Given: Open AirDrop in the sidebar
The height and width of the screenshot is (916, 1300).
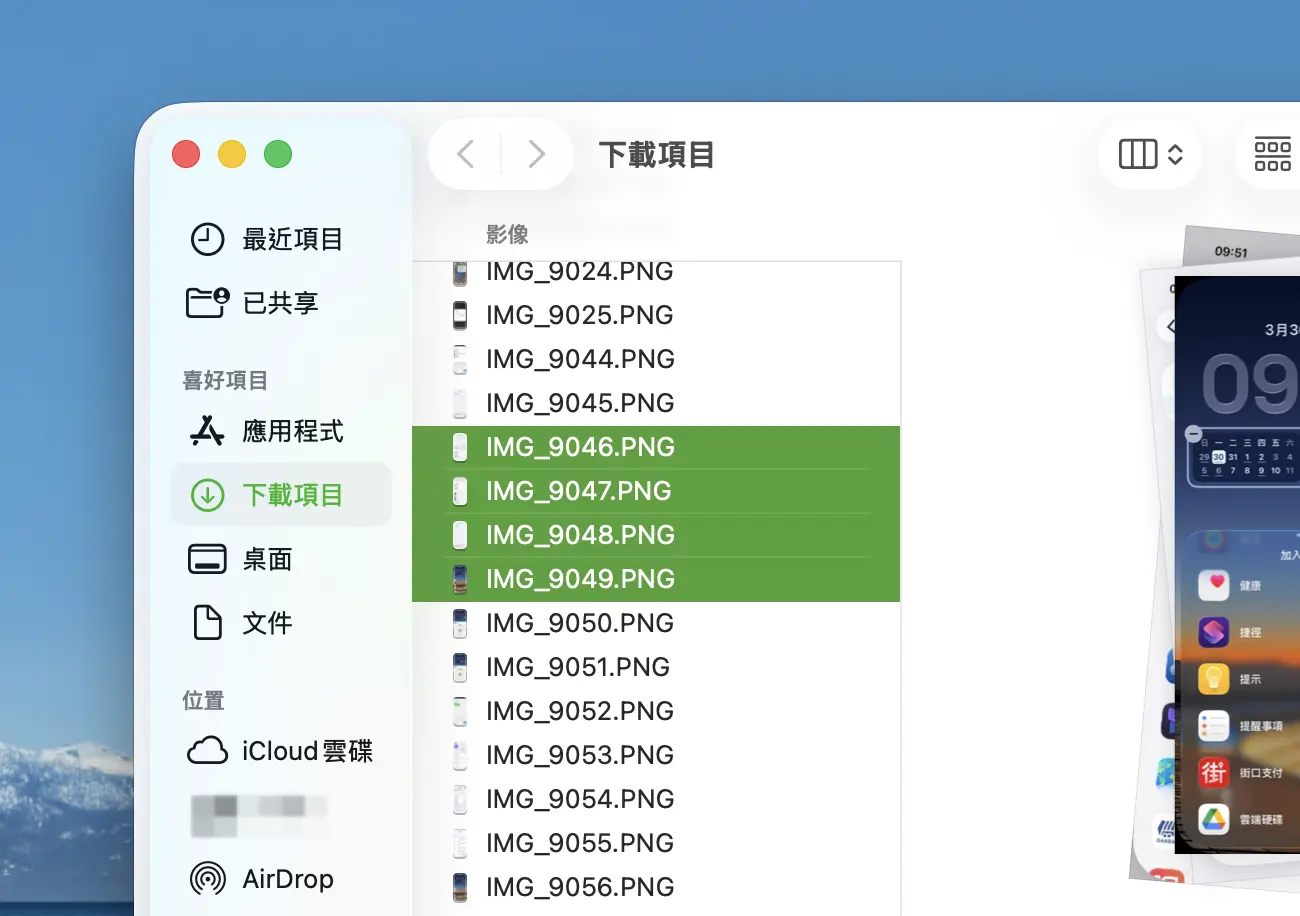Looking at the screenshot, I should click(280, 879).
